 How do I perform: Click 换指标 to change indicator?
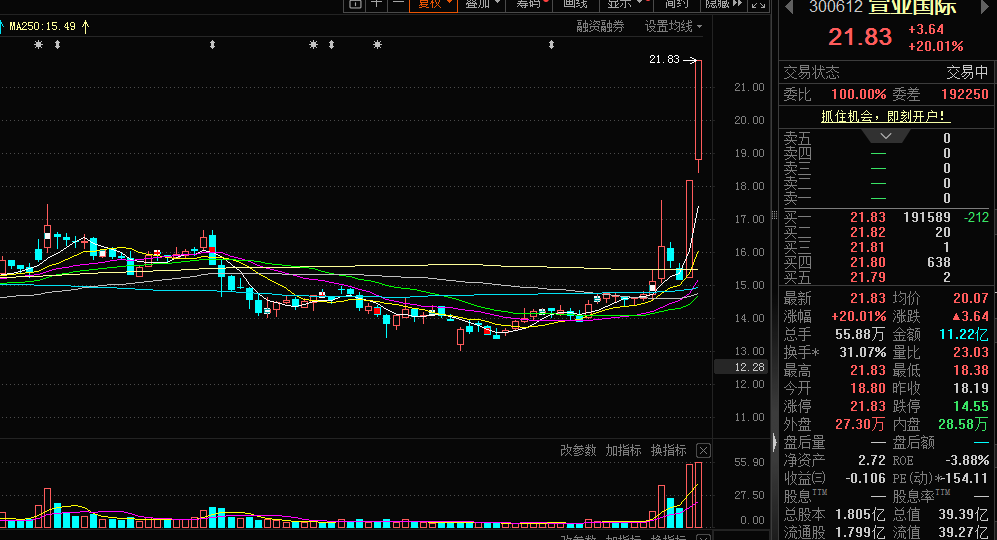[668, 450]
